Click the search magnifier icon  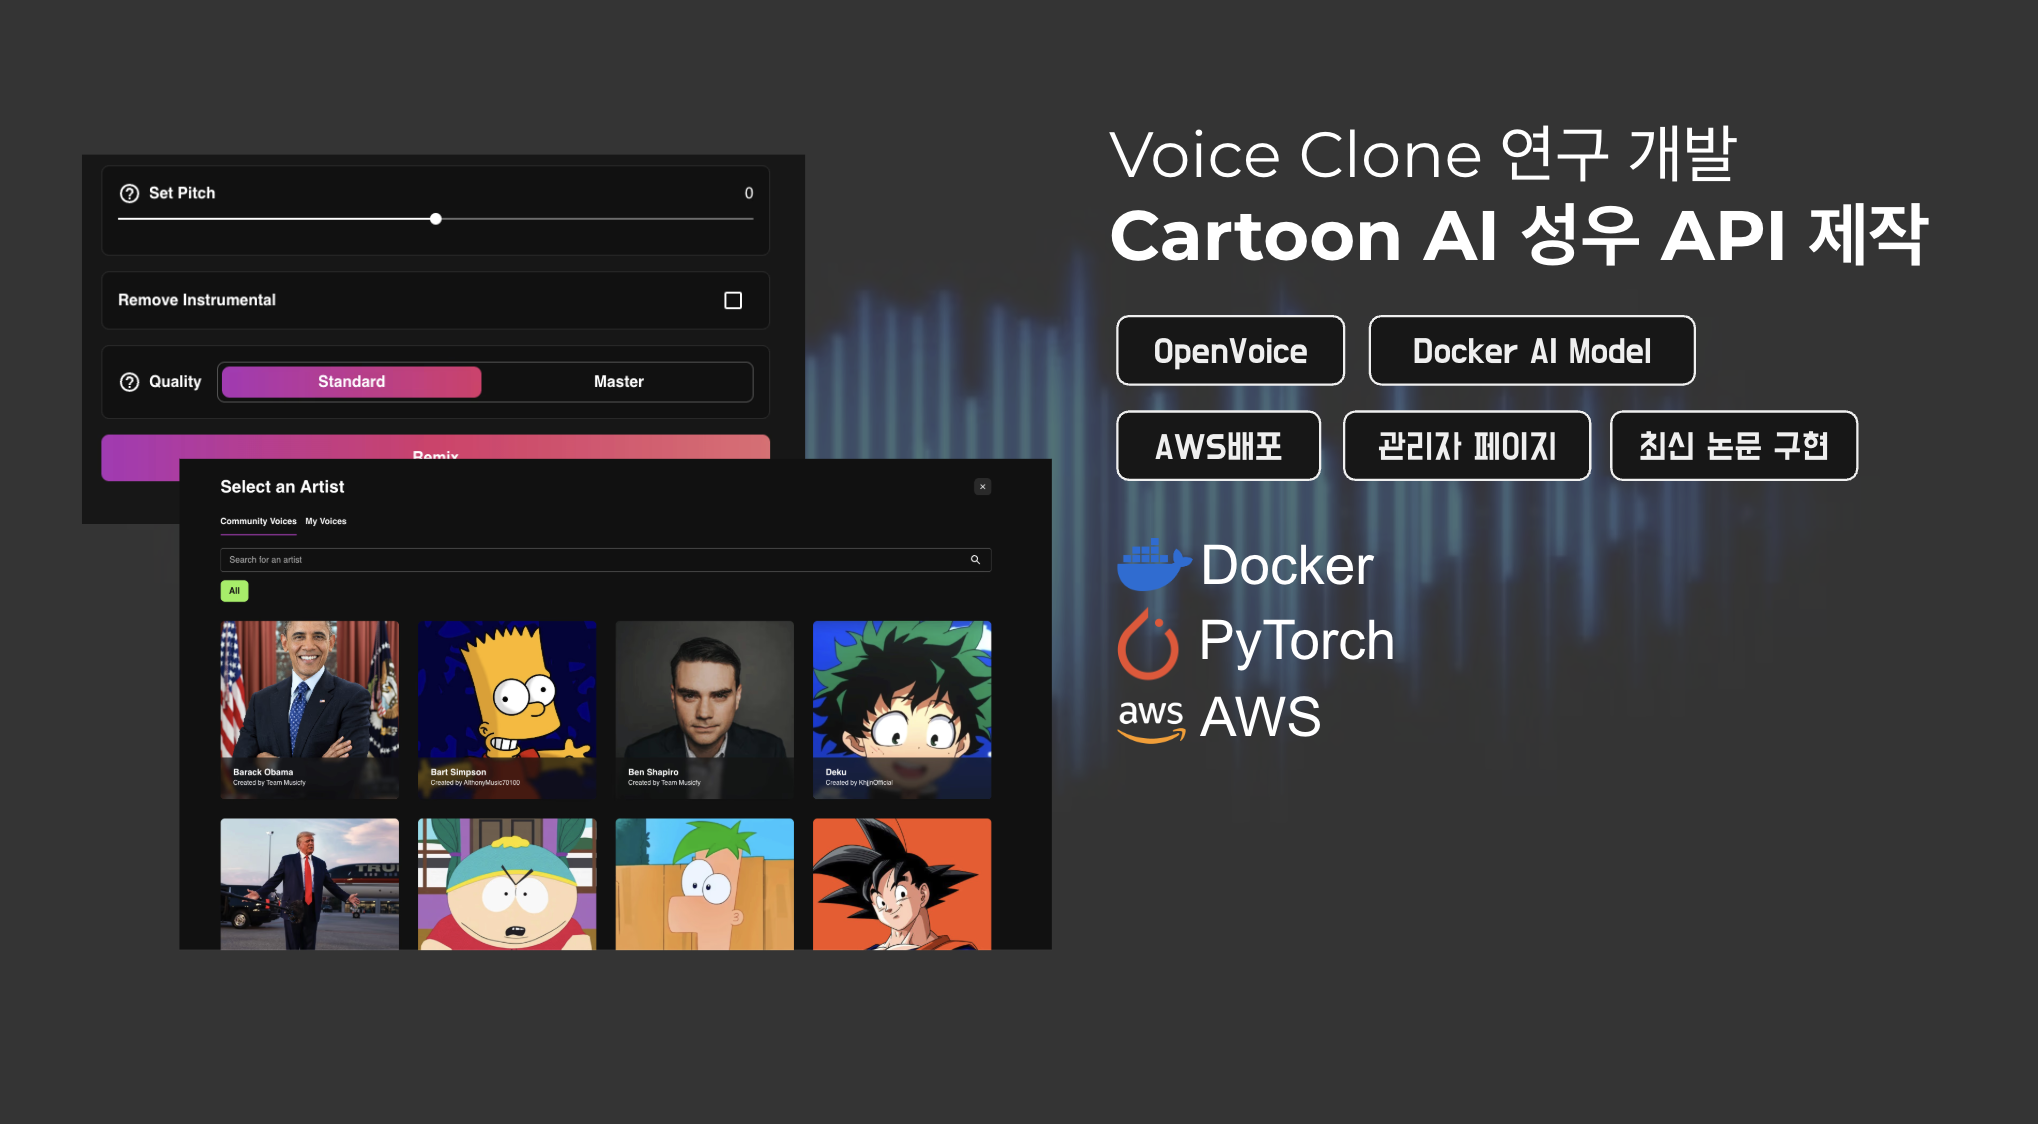975,560
